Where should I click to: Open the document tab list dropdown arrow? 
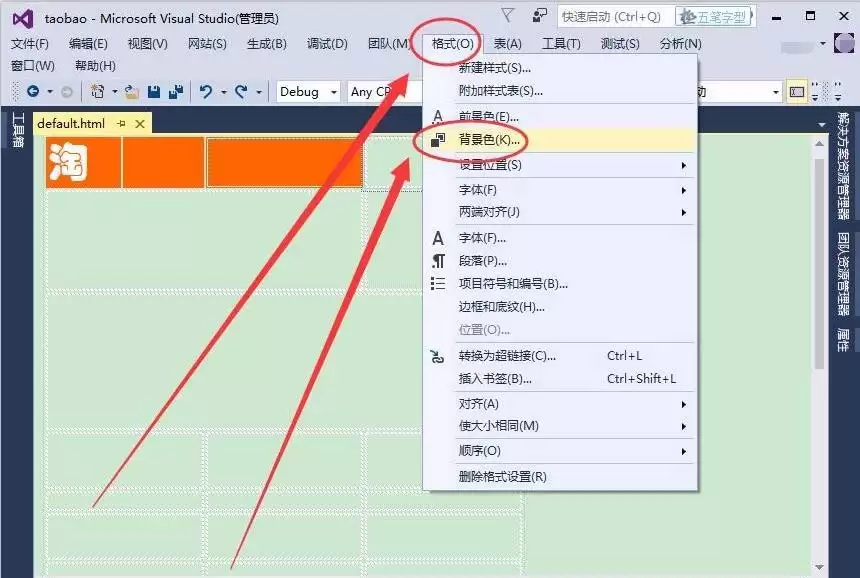pos(822,125)
